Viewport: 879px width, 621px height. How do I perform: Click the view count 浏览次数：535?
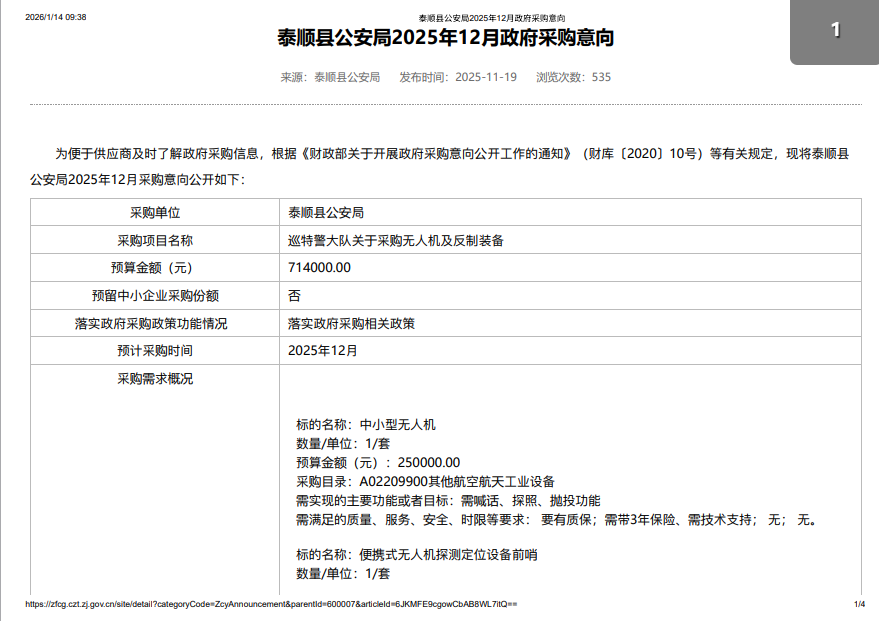point(573,77)
